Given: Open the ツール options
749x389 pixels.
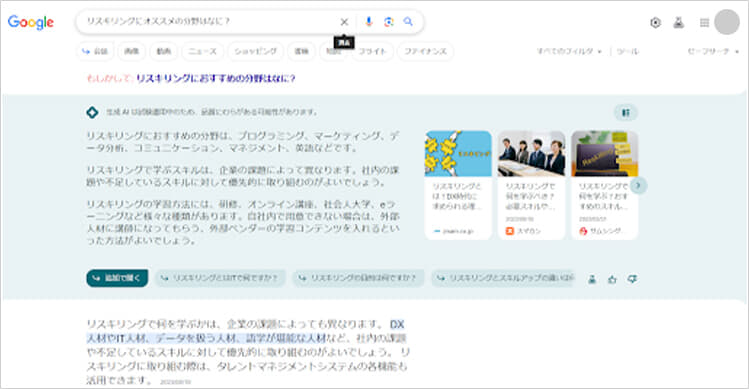Looking at the screenshot, I should (x=628, y=51).
